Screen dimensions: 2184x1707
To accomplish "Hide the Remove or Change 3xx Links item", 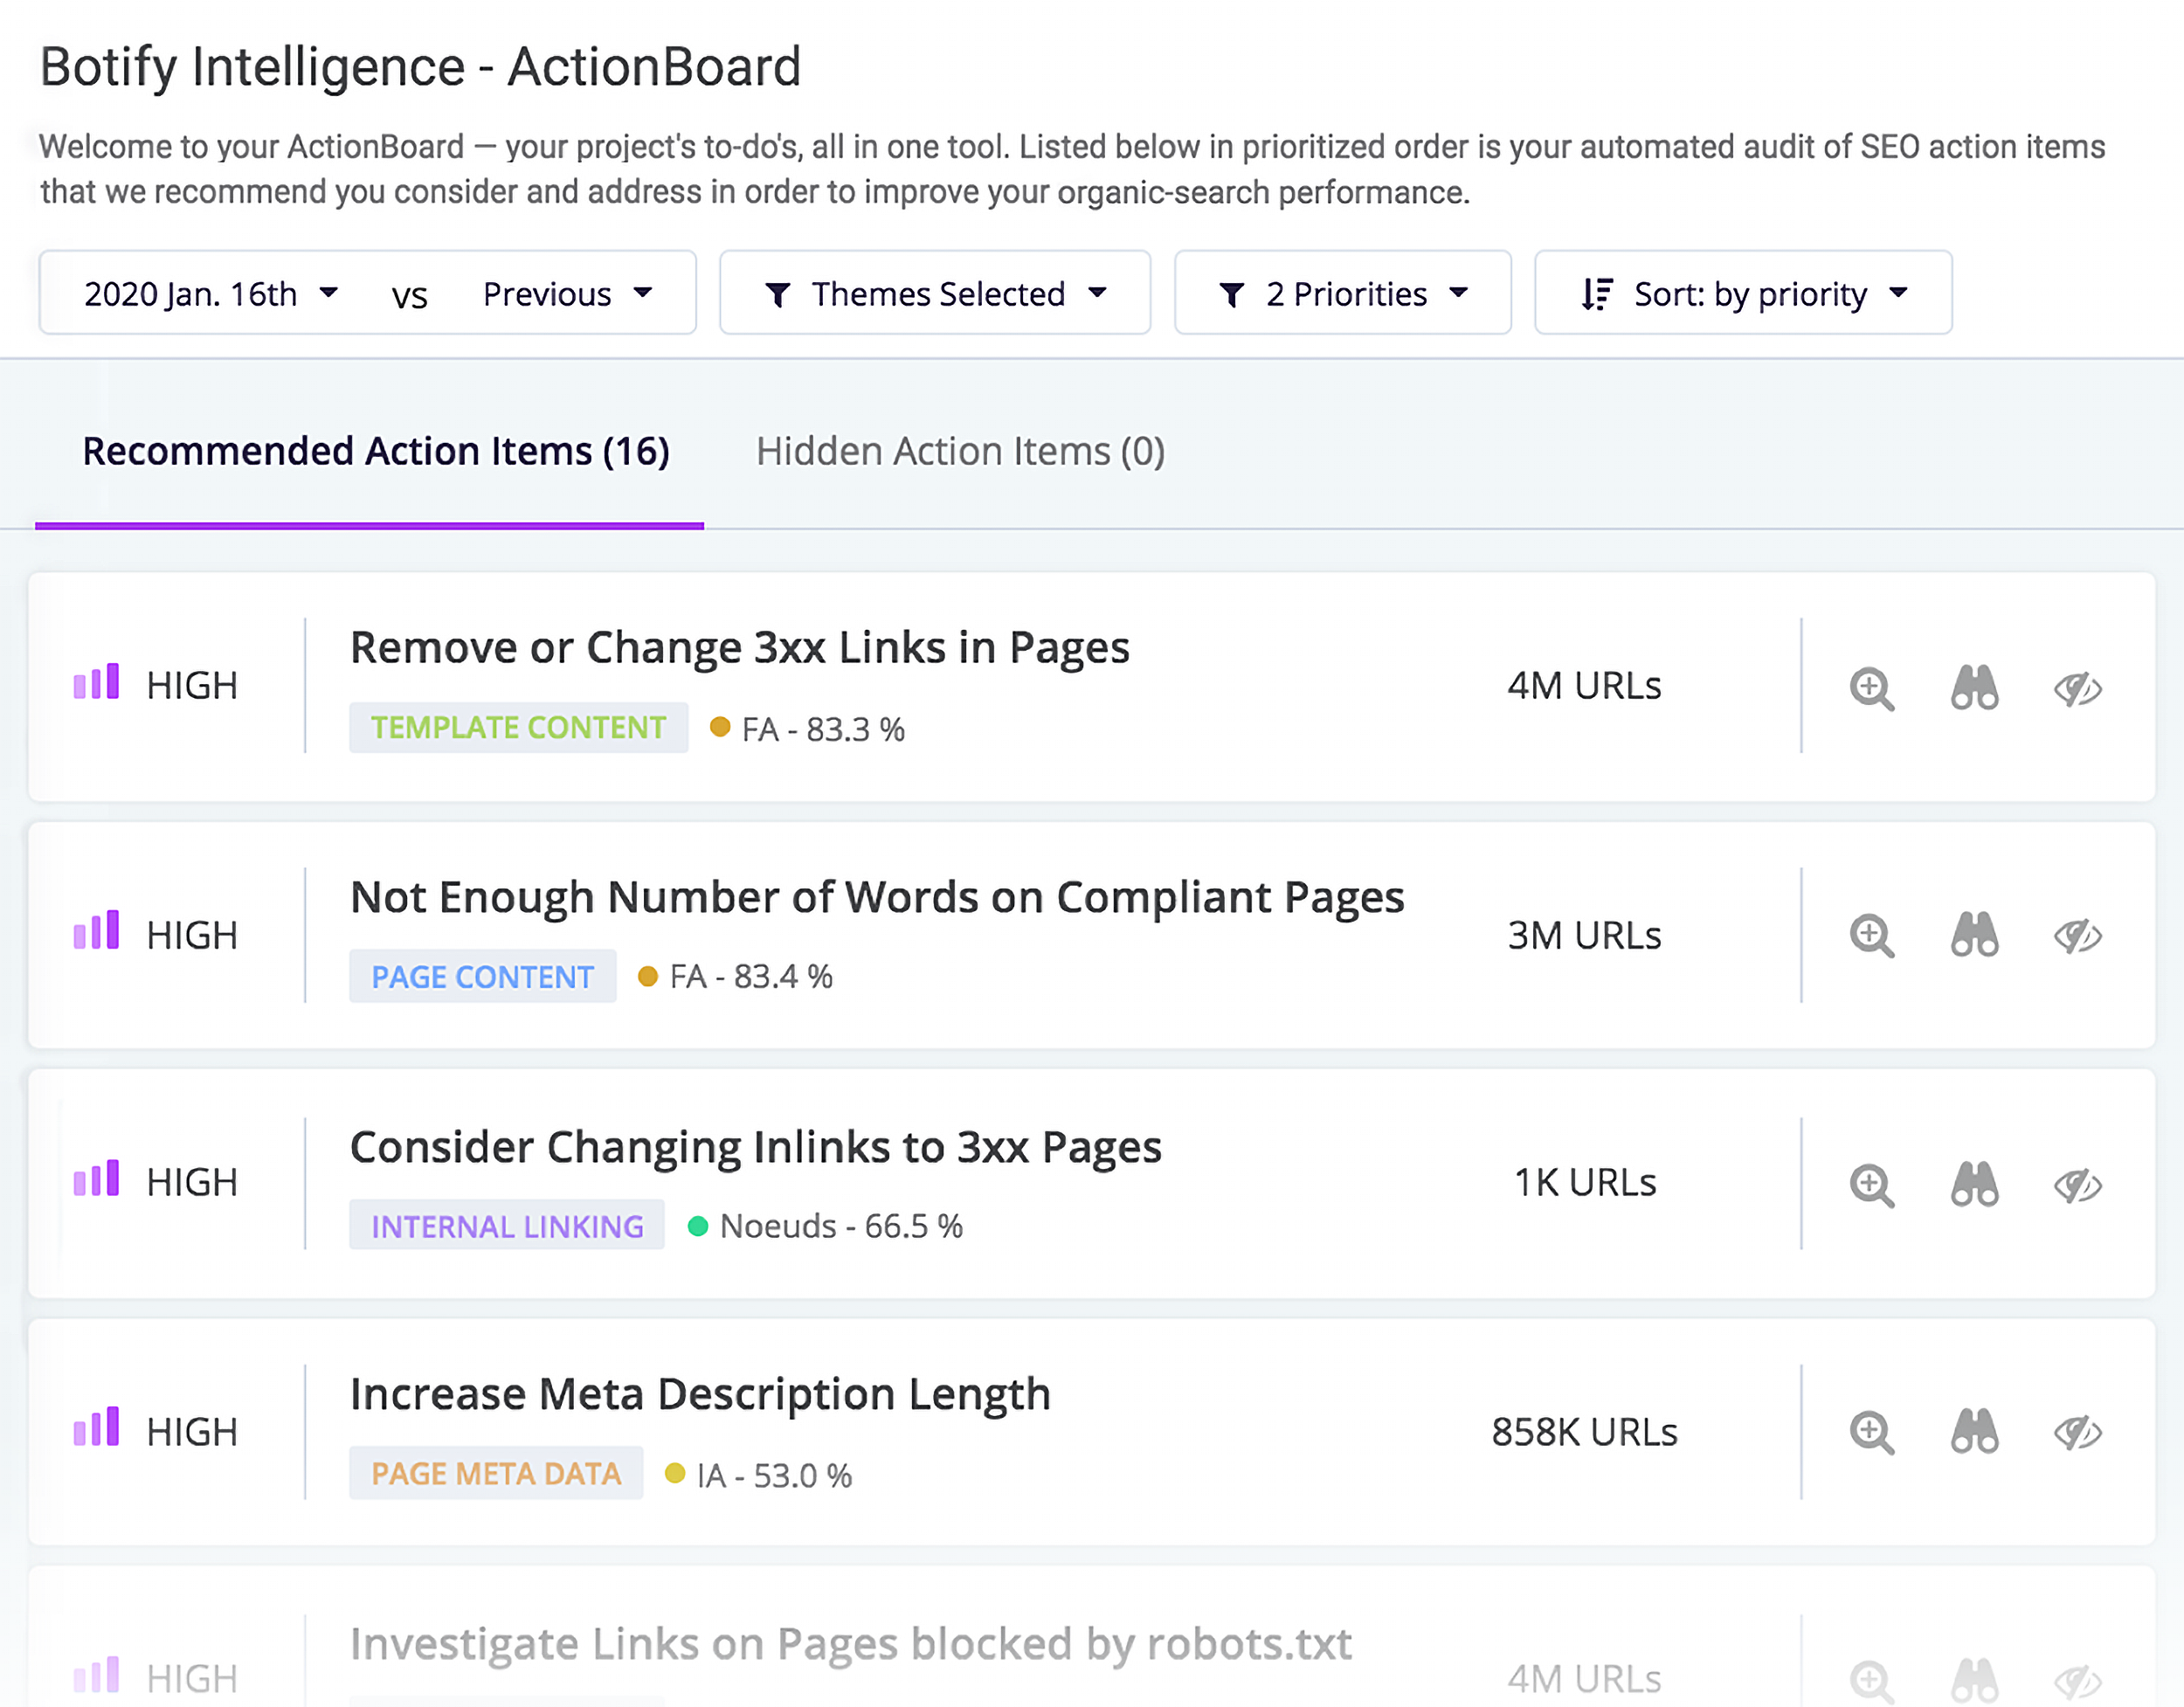I will tap(2078, 688).
